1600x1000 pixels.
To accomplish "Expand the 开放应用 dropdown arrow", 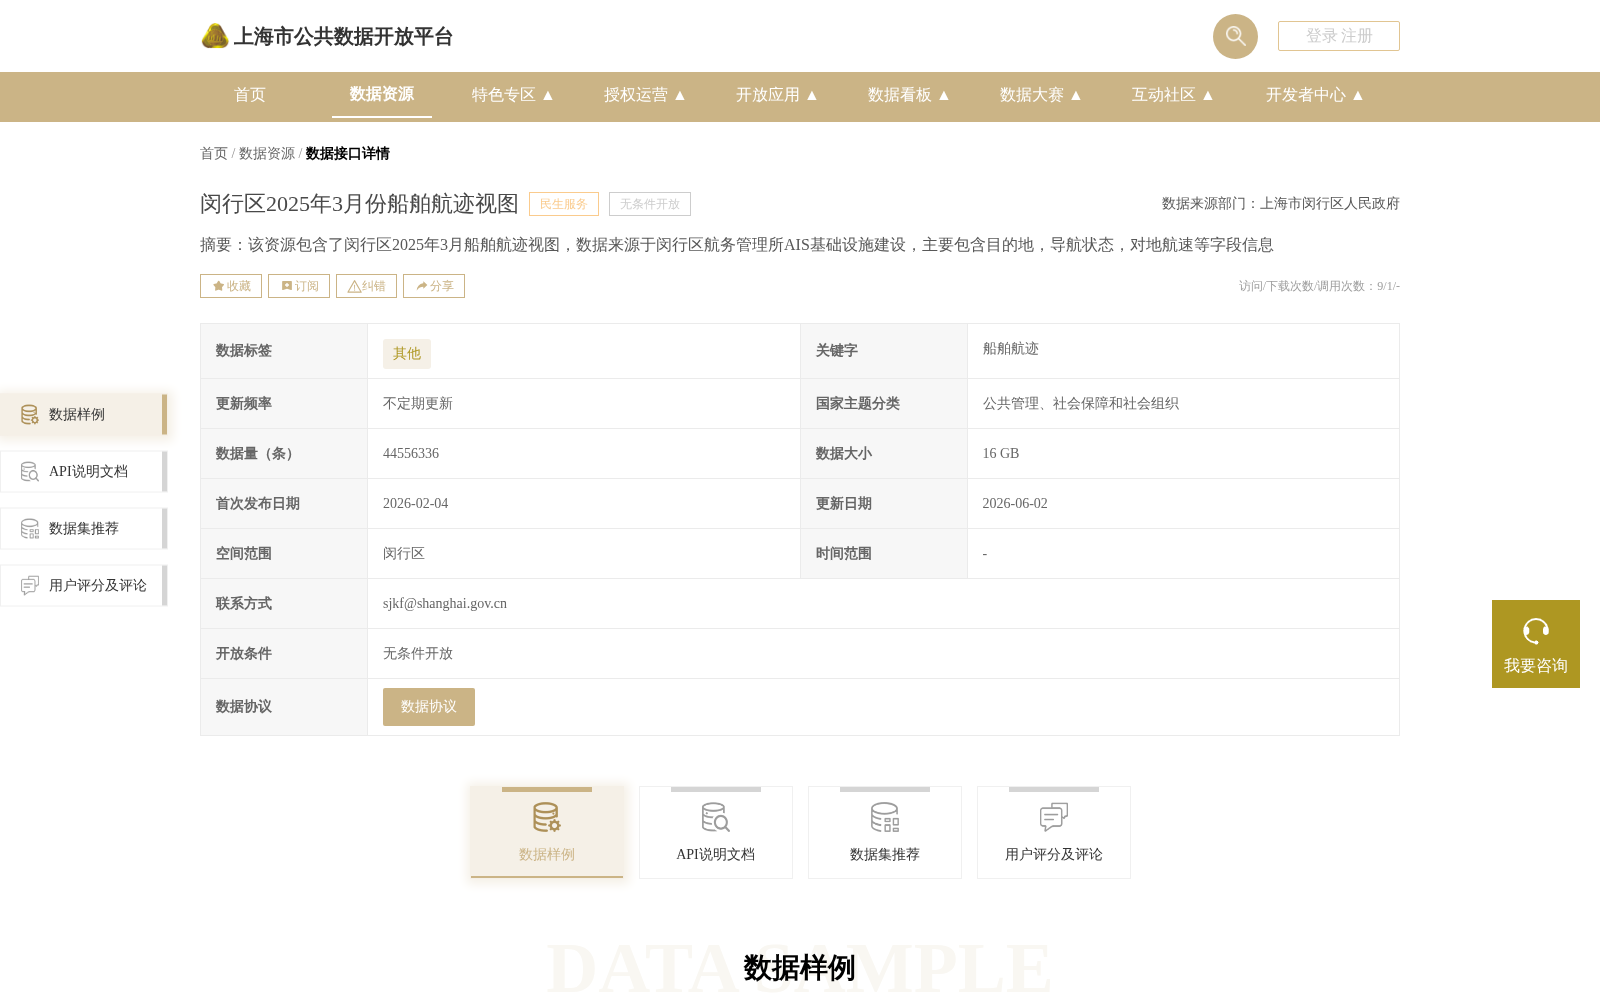I will (812, 95).
